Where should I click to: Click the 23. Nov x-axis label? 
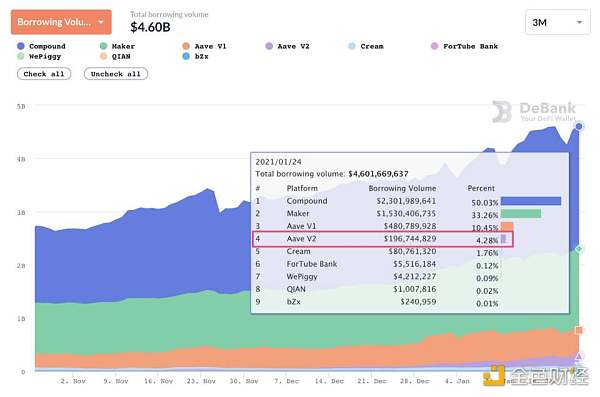coord(201,381)
